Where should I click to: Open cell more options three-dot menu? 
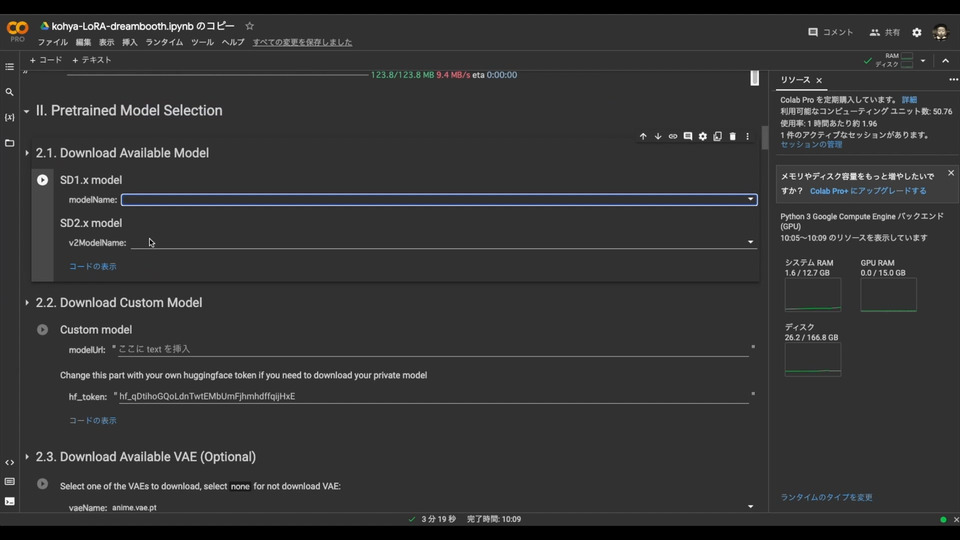click(747, 137)
